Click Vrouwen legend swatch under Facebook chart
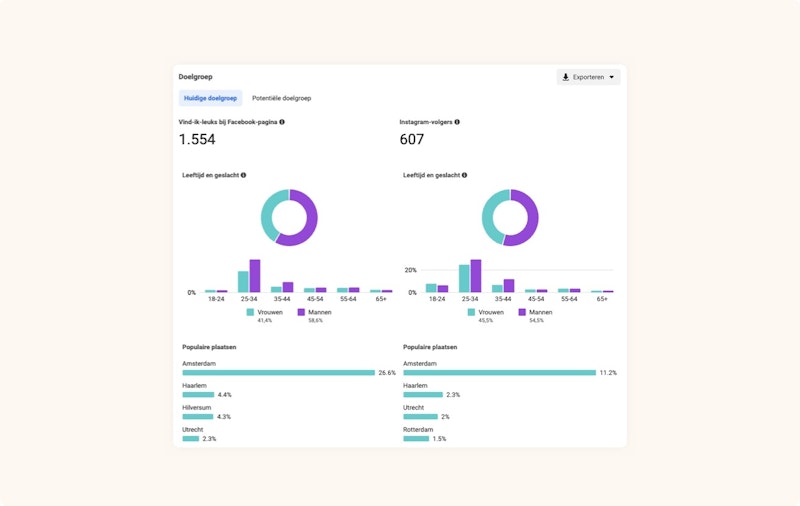 click(250, 312)
